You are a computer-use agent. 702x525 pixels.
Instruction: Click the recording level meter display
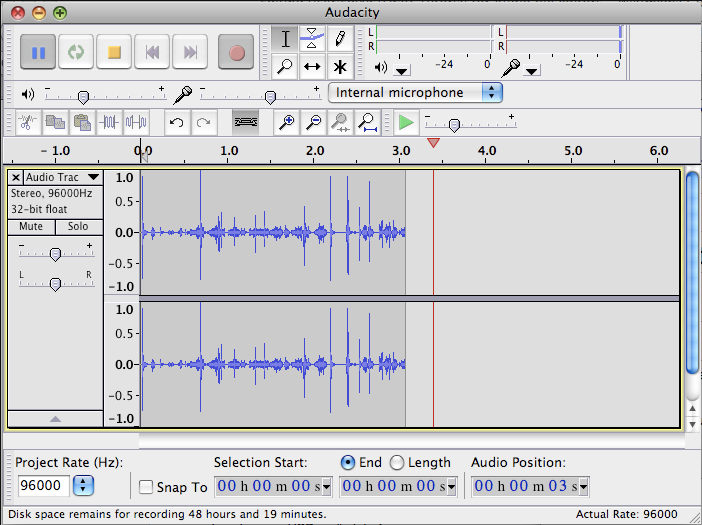point(563,39)
